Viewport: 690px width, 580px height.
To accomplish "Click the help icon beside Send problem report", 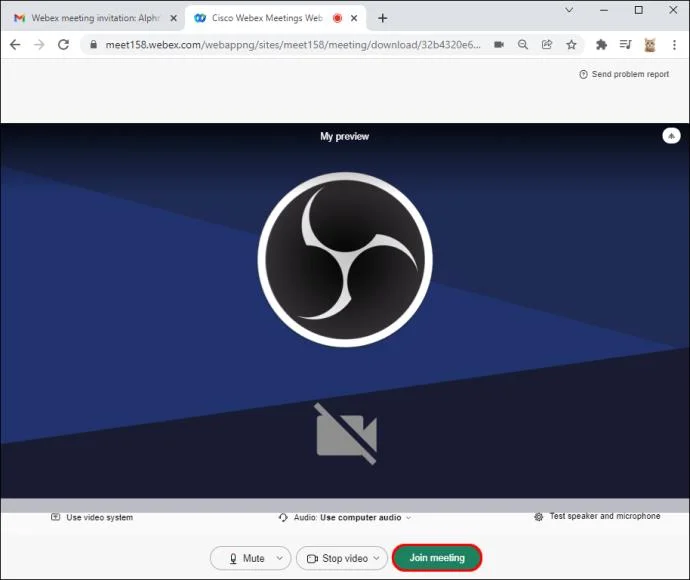I will pyautogui.click(x=583, y=74).
